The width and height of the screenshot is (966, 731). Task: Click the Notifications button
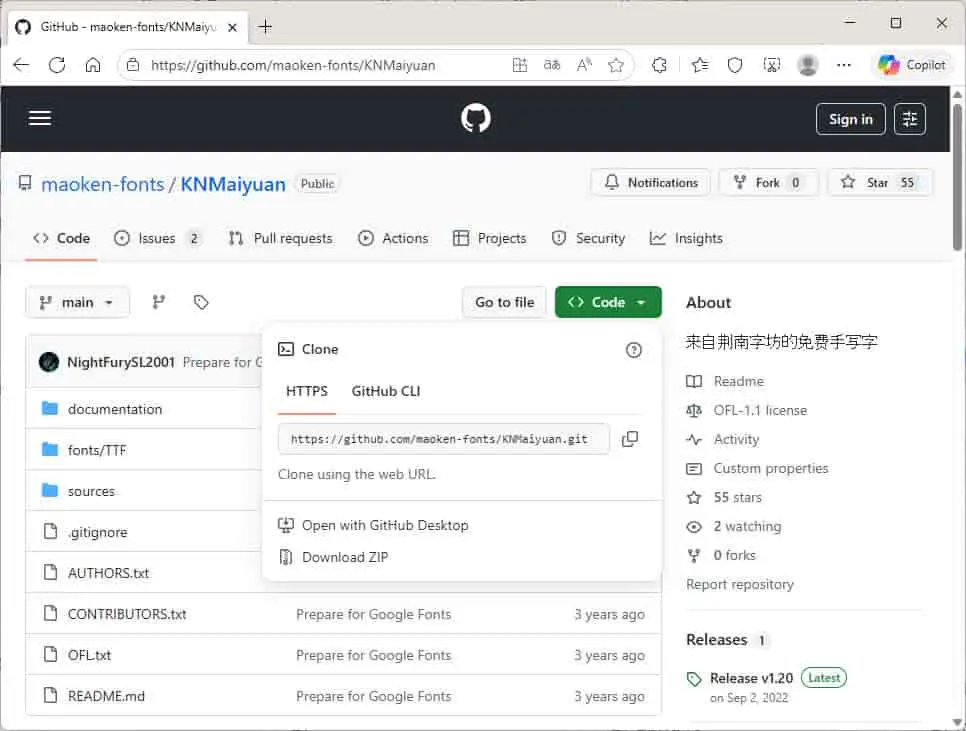[651, 183]
